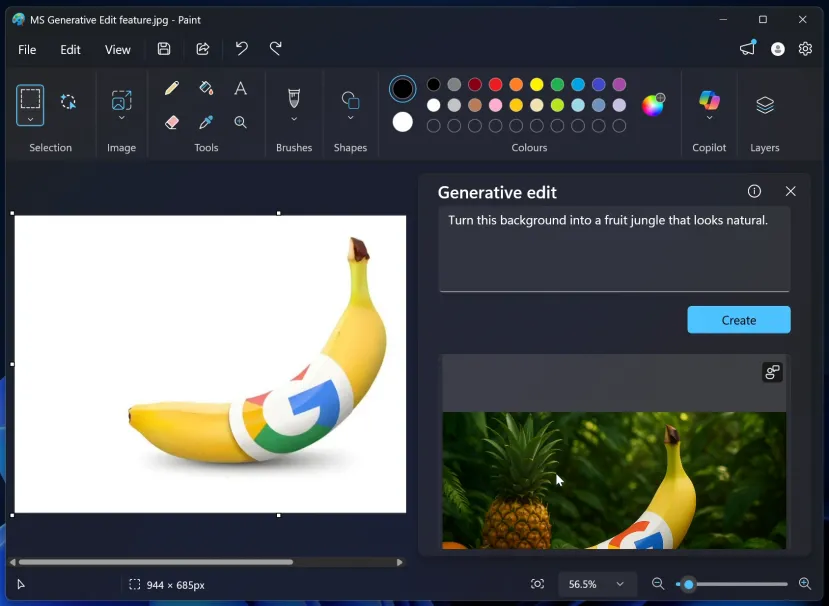This screenshot has width=829, height=606.
Task: Pick up the Eraser tool
Action: (x=172, y=122)
